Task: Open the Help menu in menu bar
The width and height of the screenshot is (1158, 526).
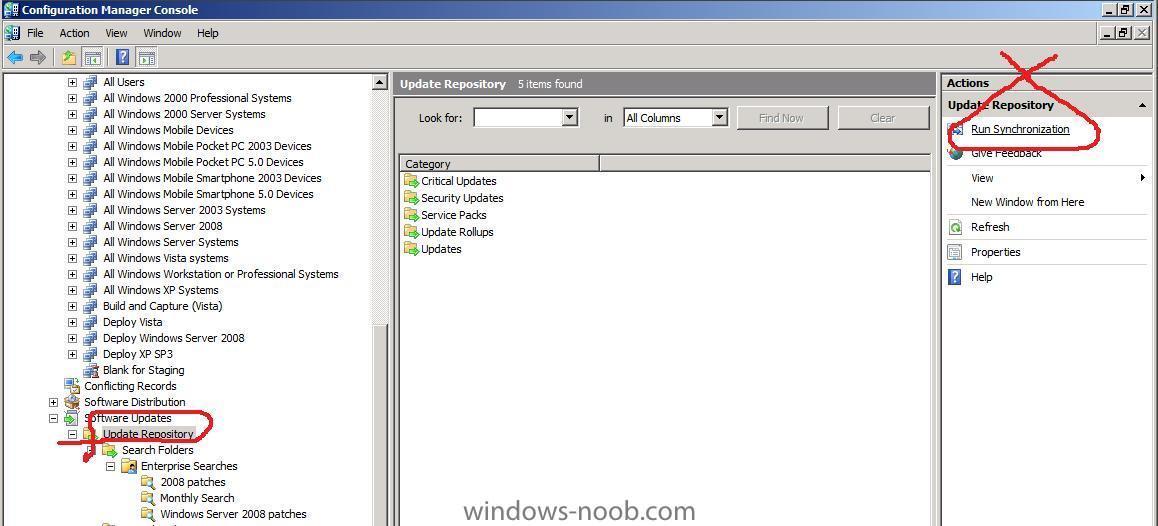Action: pos(208,33)
